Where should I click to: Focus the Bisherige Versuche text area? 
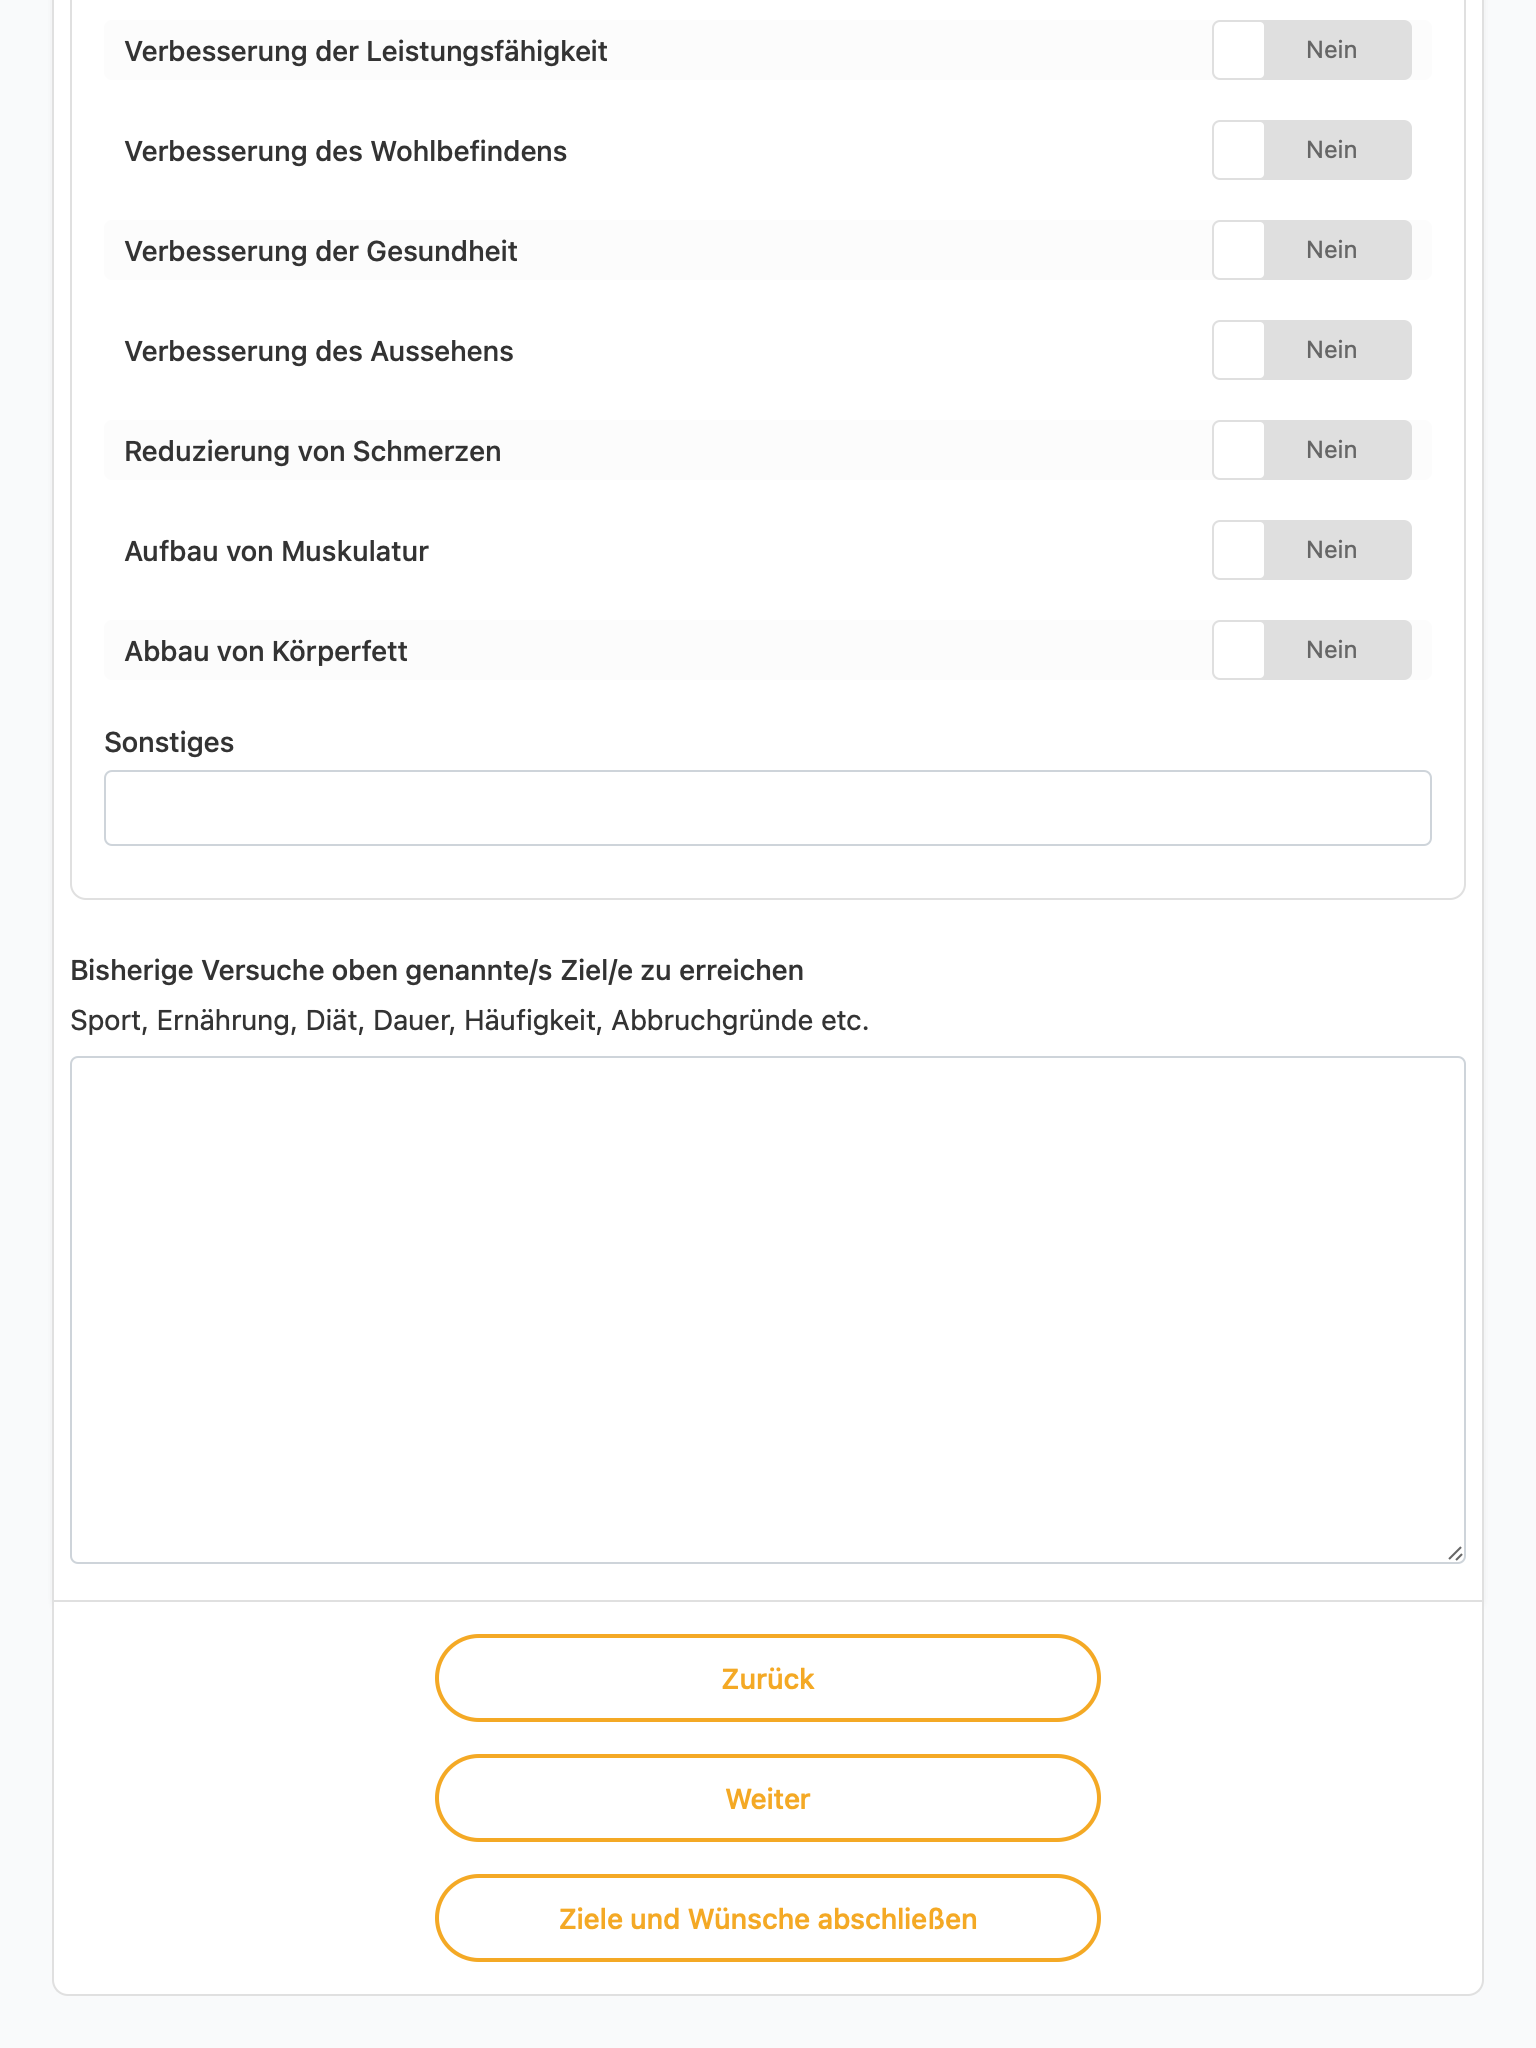[768, 1310]
